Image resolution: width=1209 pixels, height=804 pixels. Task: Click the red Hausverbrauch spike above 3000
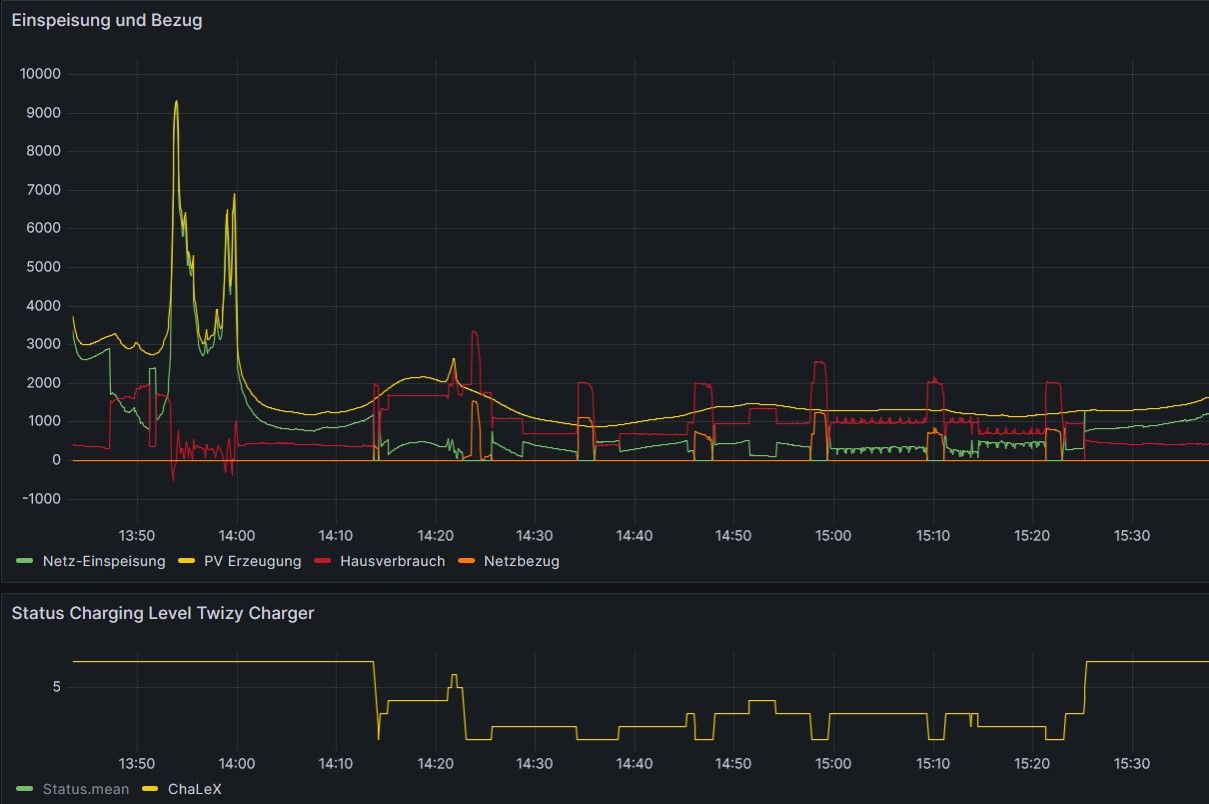(474, 332)
